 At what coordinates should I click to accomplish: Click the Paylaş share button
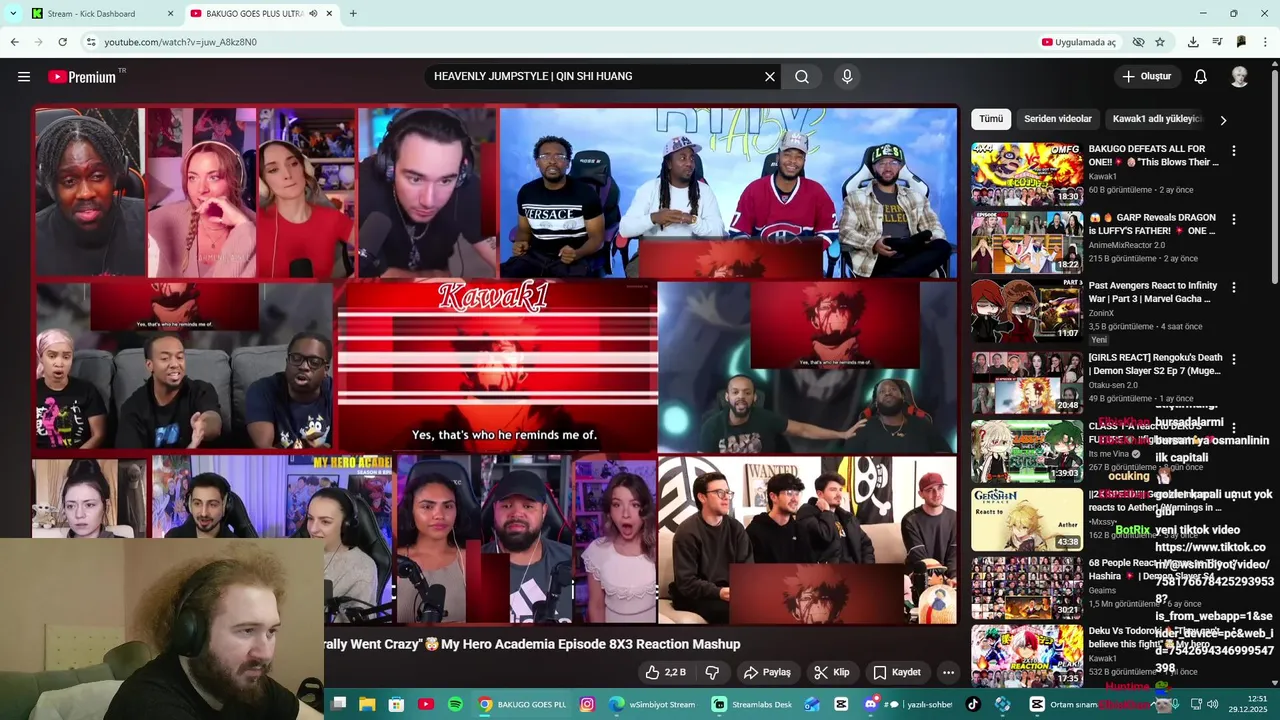[x=767, y=672]
